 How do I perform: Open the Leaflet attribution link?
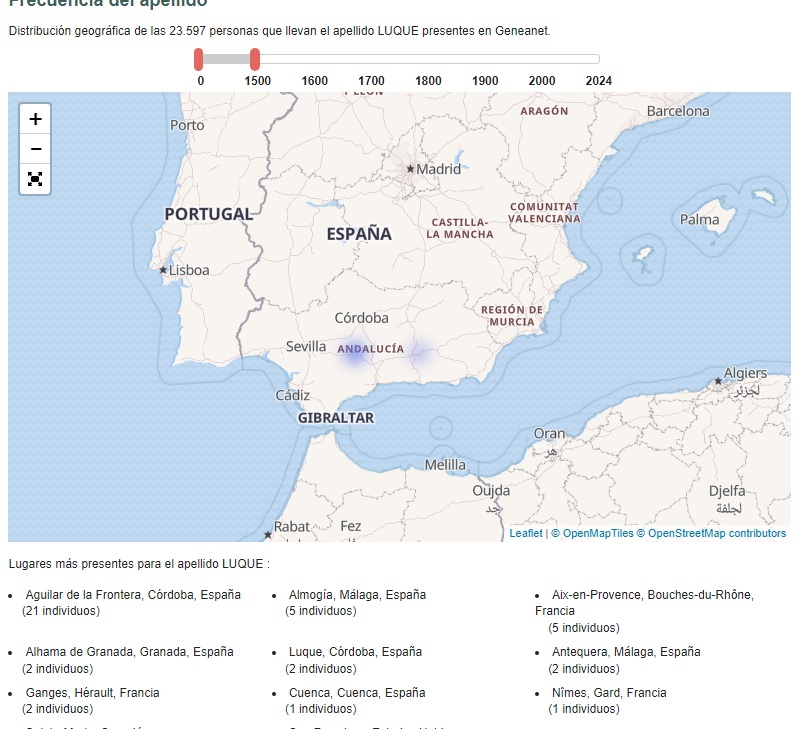click(526, 534)
